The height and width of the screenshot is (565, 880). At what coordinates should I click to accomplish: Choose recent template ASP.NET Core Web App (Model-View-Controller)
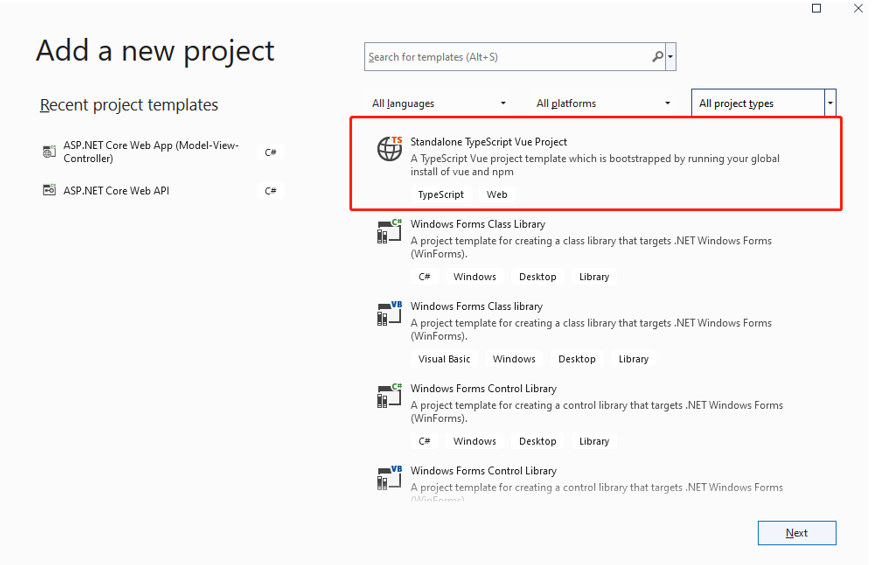tap(163, 151)
